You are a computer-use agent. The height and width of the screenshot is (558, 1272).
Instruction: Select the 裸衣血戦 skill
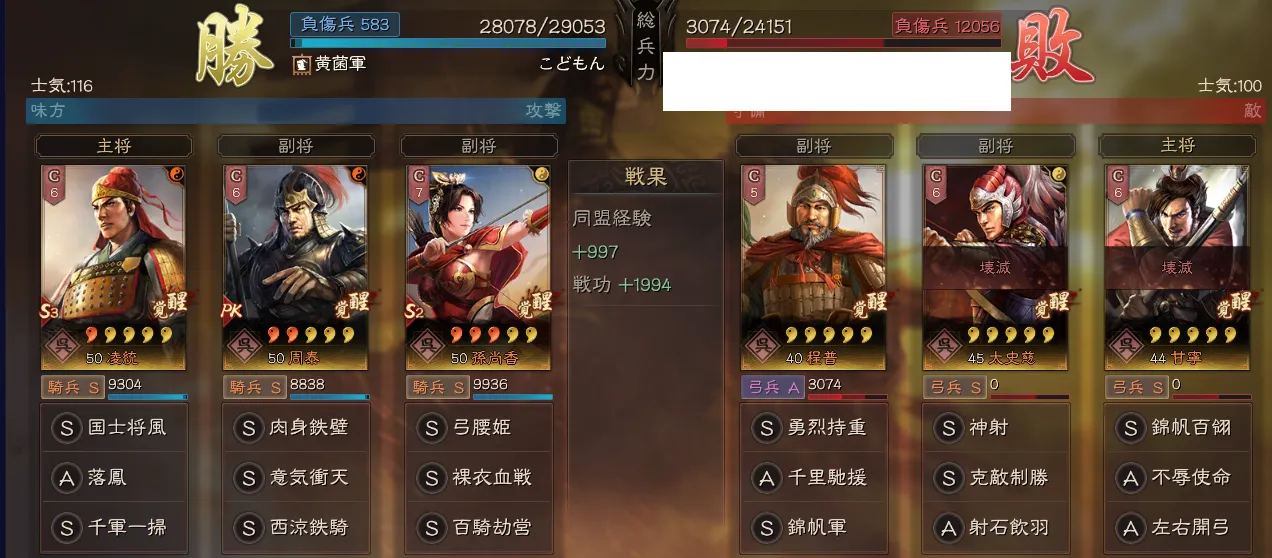pyautogui.click(x=477, y=478)
